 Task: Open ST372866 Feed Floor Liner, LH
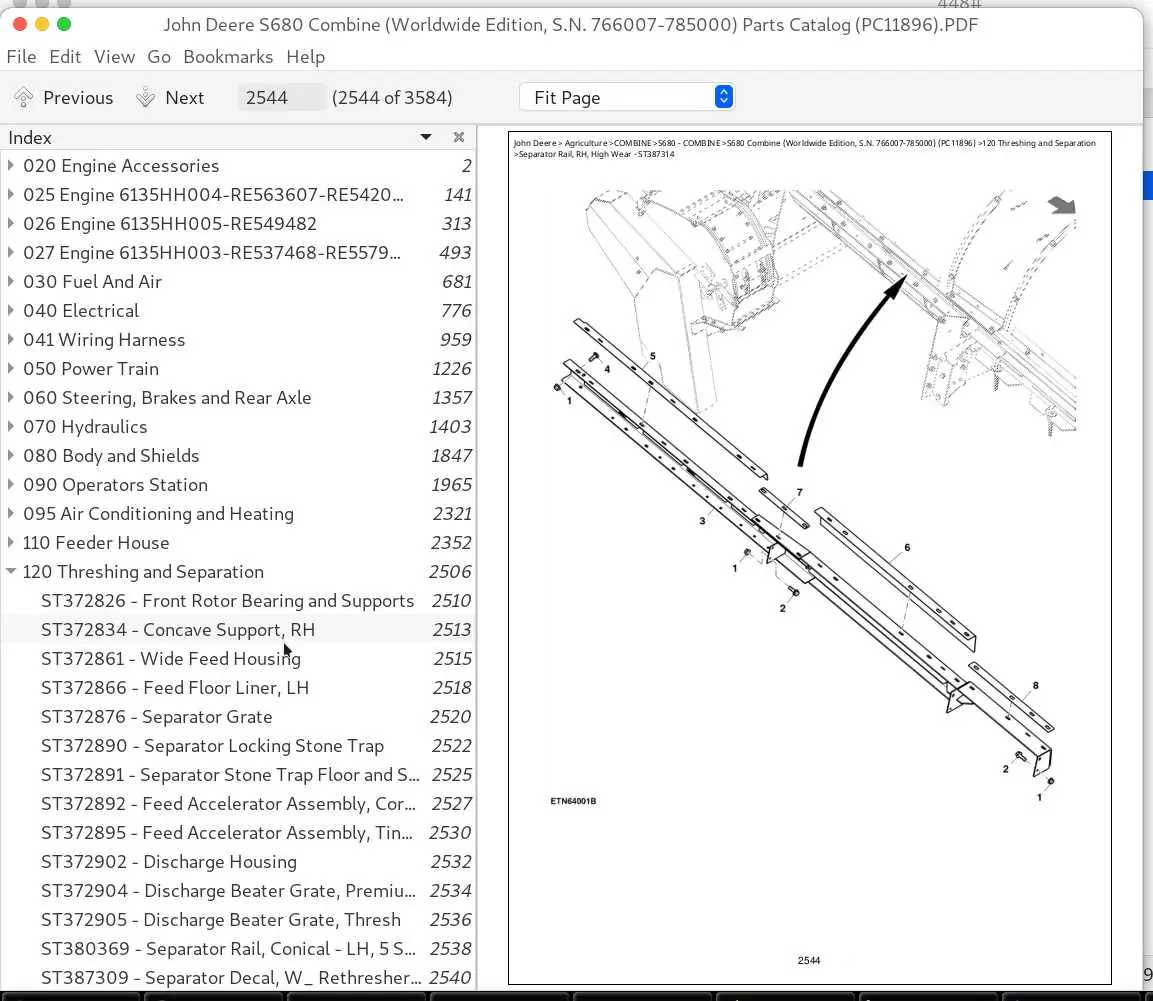coord(238,688)
